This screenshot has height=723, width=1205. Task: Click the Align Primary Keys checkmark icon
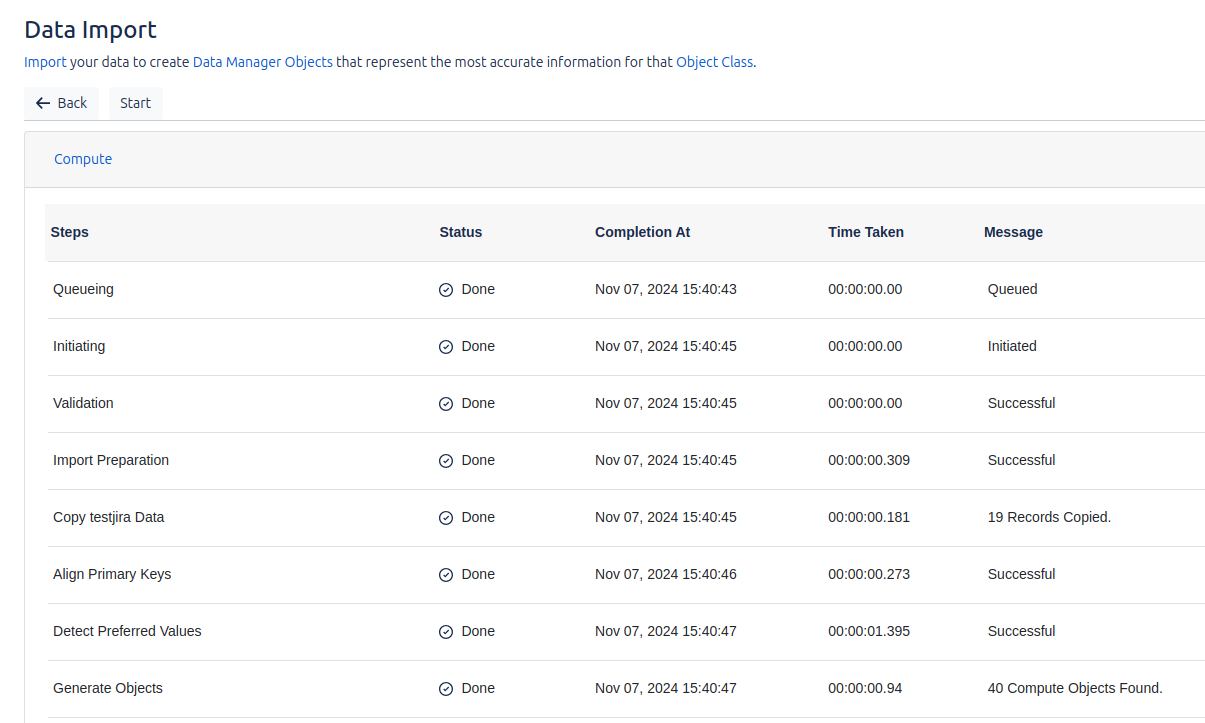pos(446,575)
